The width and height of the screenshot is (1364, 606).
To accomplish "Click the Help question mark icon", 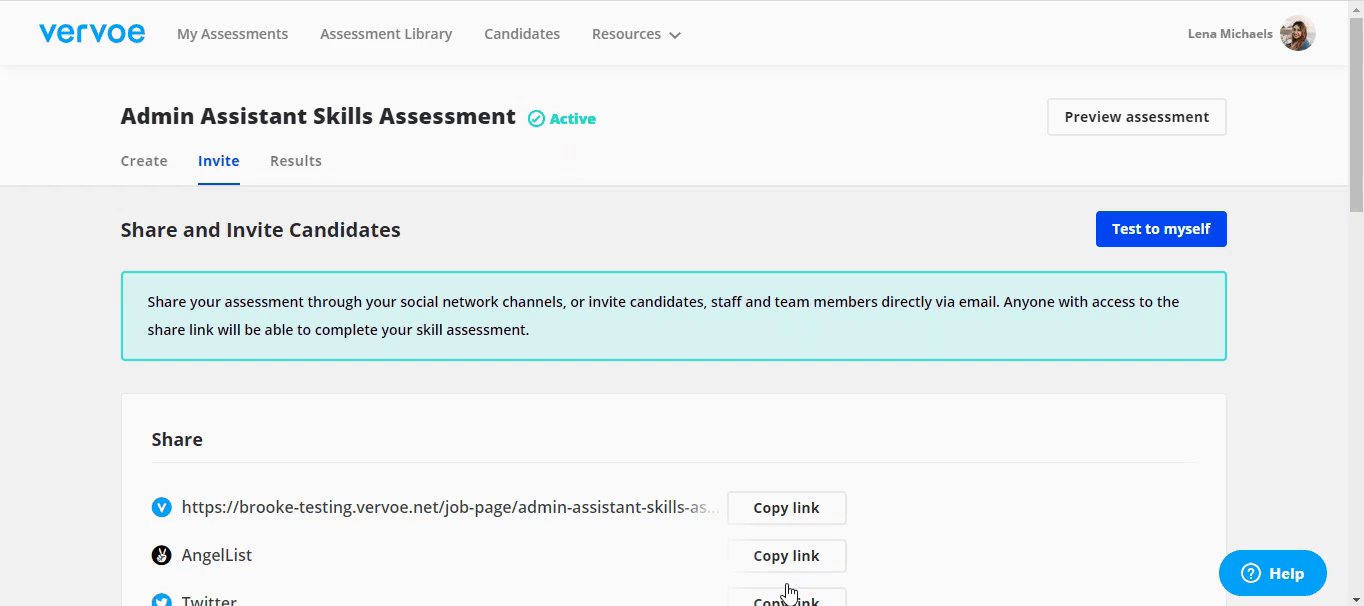I will (x=1250, y=573).
